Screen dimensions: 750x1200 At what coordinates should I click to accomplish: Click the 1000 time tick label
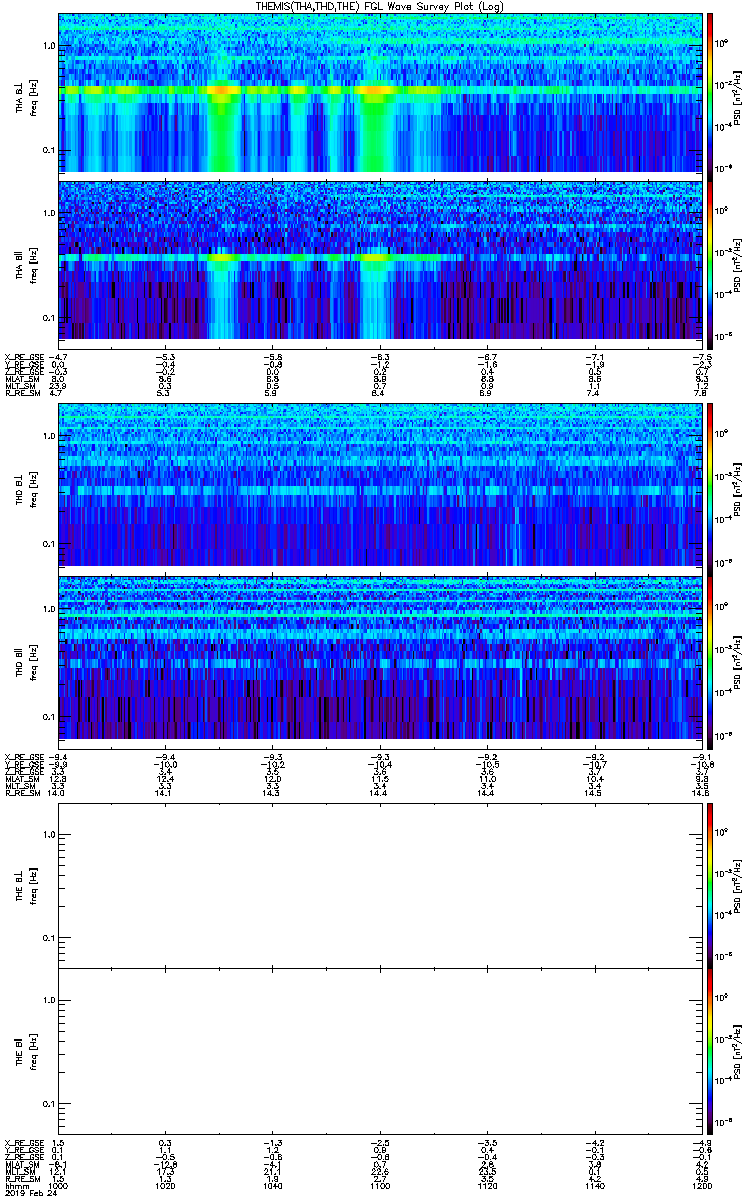59,1186
